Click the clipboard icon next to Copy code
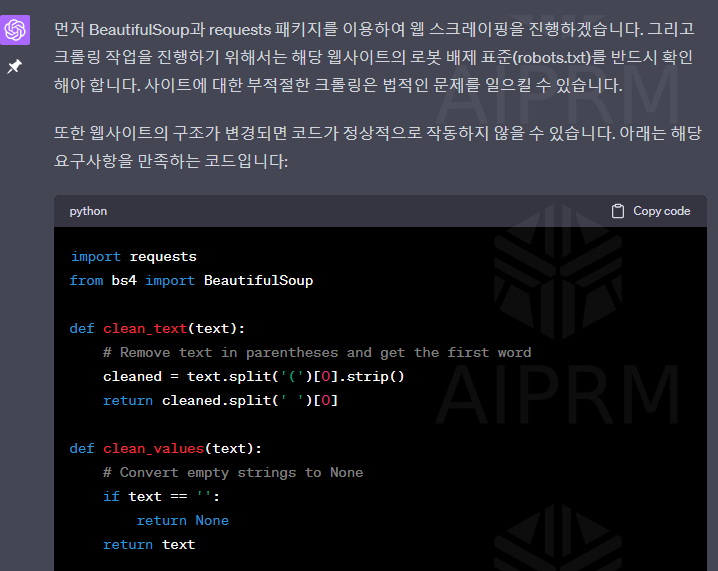718x571 pixels. pos(618,211)
